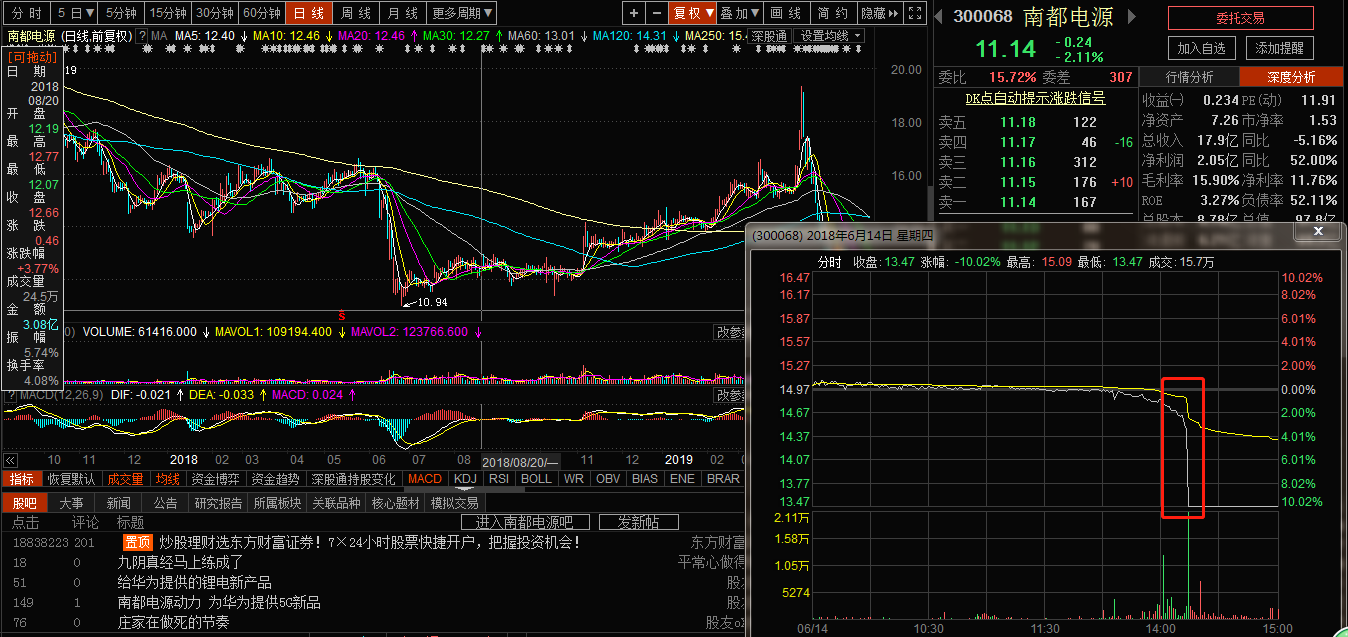Open the 叠加 dropdown
1348x637 pixels.
pos(741,13)
